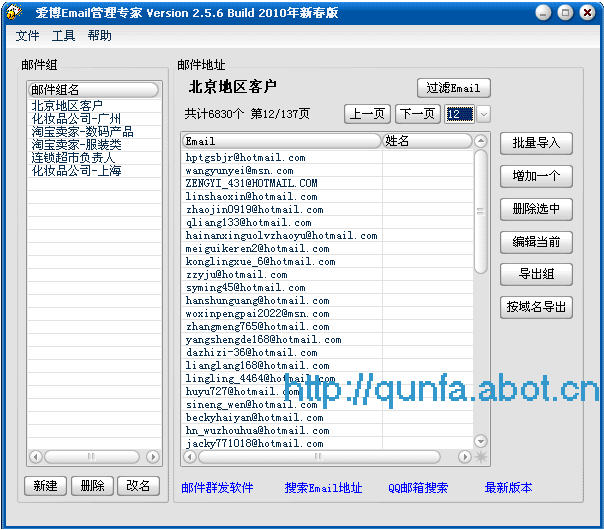The image size is (604, 530).
Task: Select the 淘宝卖家-服装类 mail group
Action: [94, 145]
